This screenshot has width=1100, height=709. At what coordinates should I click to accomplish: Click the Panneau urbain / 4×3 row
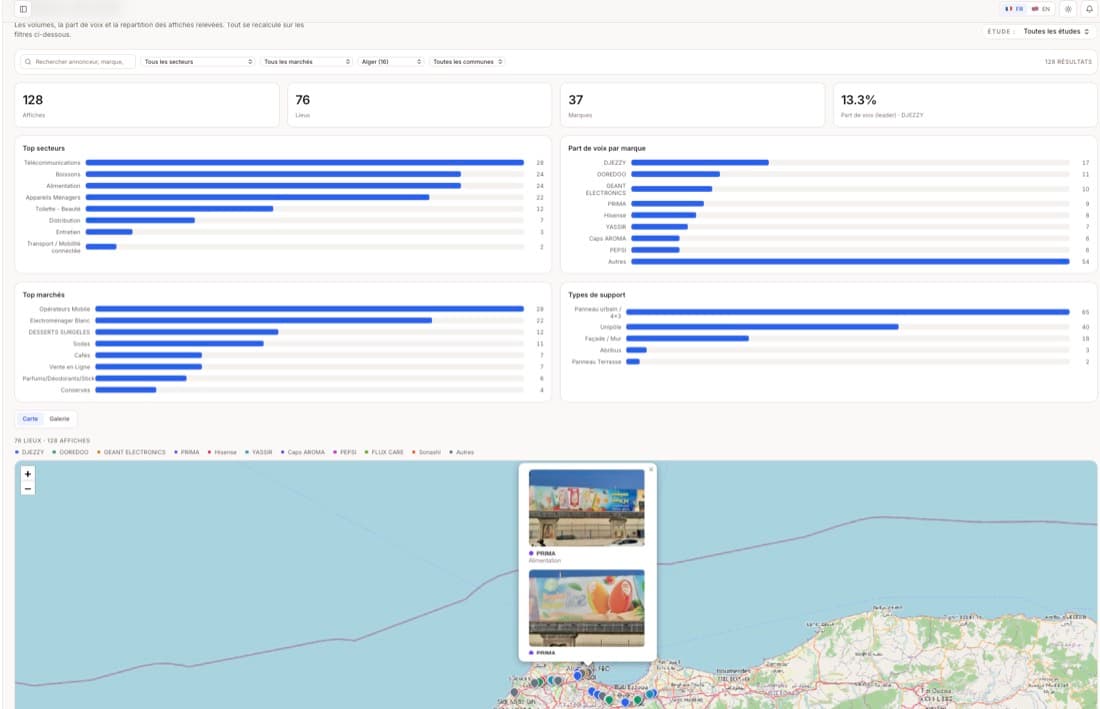pos(829,312)
